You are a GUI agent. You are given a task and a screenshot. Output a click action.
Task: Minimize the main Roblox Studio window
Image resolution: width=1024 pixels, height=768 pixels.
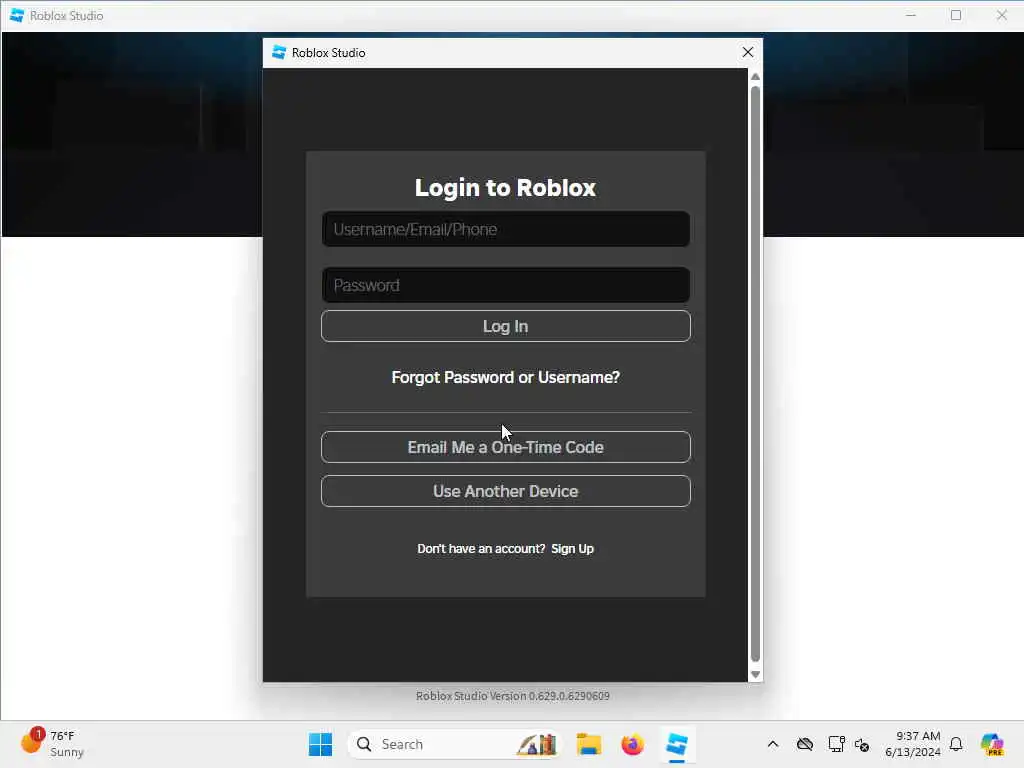(911, 15)
